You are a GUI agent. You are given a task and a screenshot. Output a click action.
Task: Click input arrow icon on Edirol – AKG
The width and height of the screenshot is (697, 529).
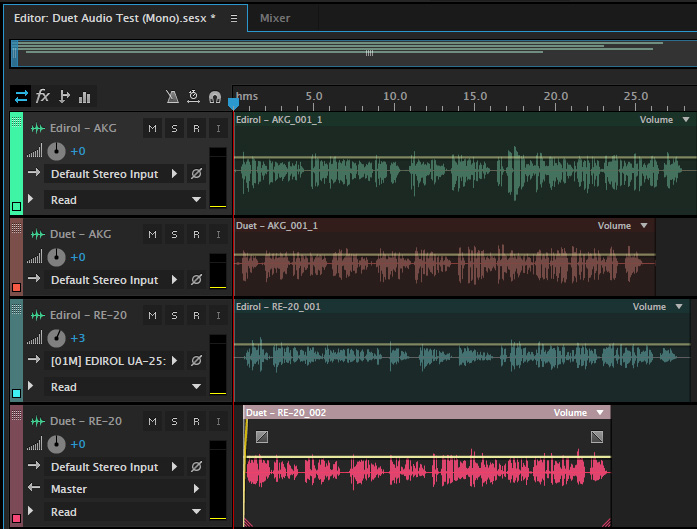click(x=34, y=172)
